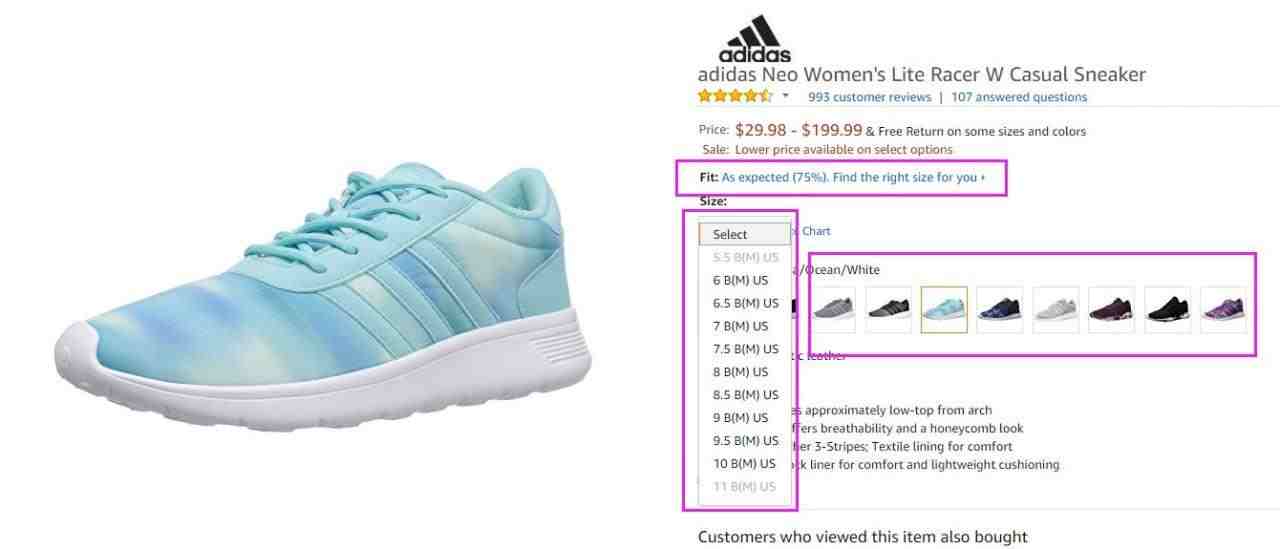Pick size 8.5 B(M) US option
1280x549 pixels.
[745, 395]
